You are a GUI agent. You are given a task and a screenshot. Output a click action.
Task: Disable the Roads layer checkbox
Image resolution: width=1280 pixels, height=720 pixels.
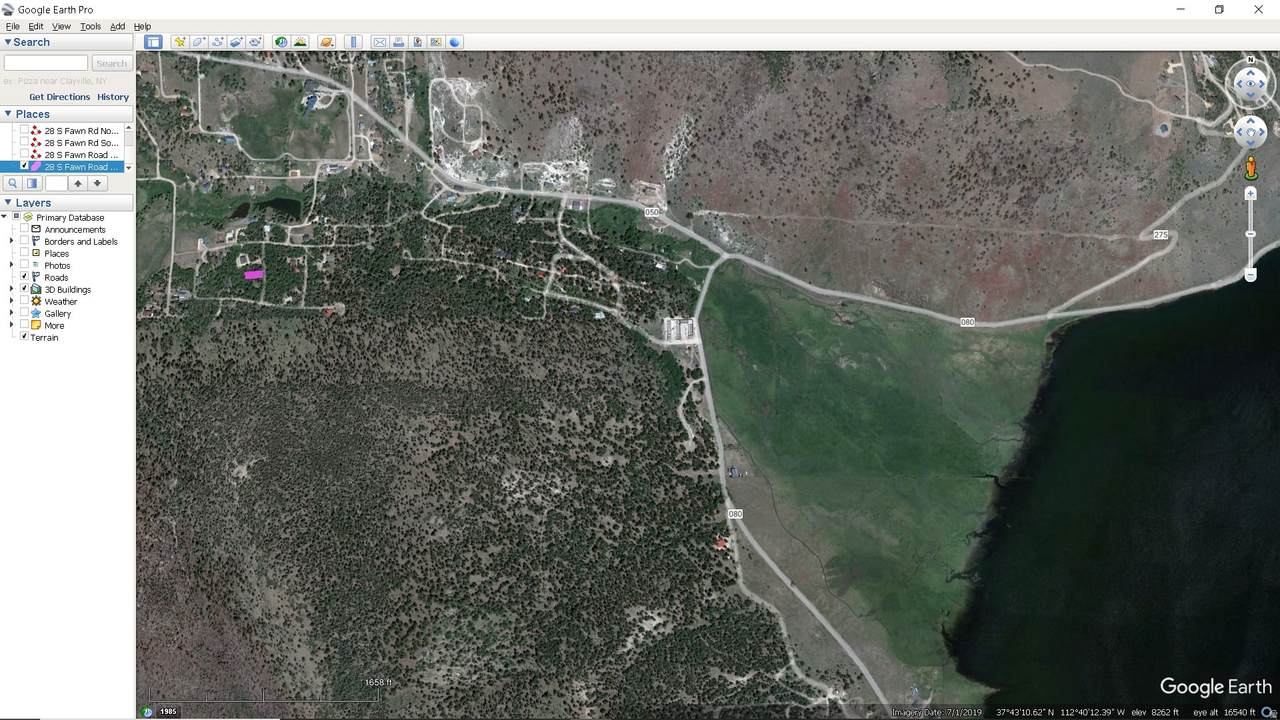(24, 278)
